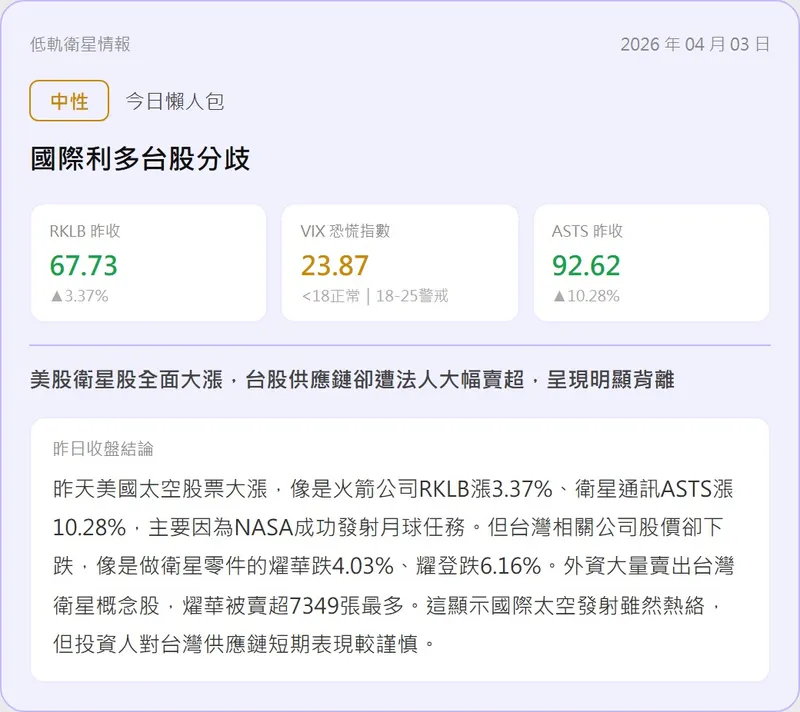Click the ASTS change ▲10.28%

(587, 296)
